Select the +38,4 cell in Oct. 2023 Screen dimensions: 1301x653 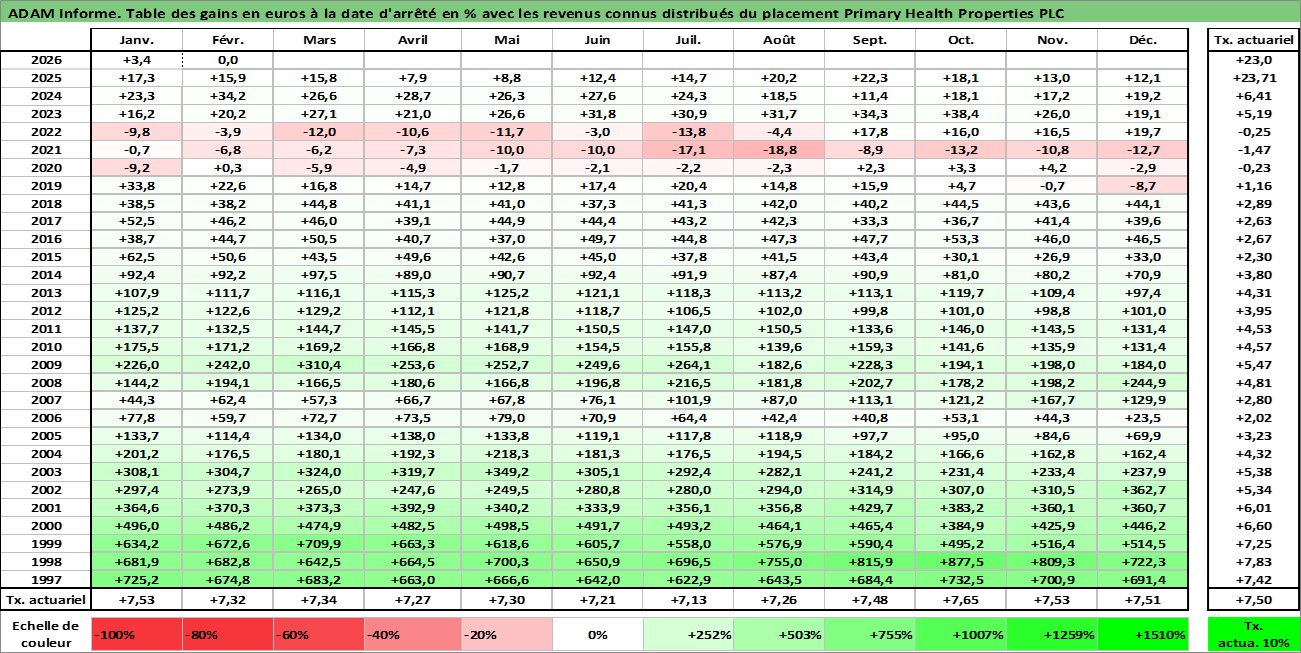click(960, 114)
